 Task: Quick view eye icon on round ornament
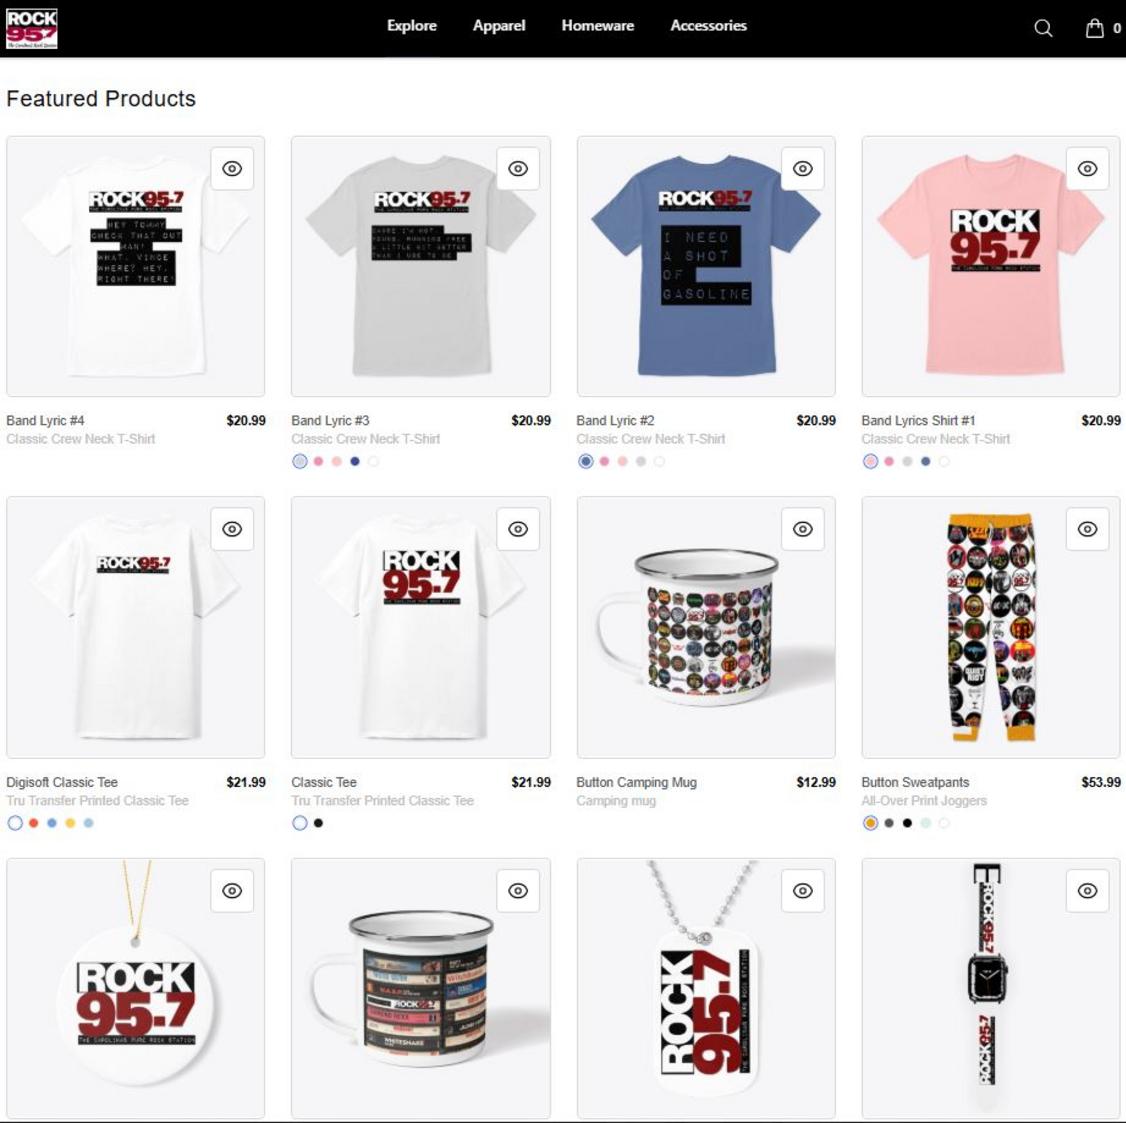point(232,891)
